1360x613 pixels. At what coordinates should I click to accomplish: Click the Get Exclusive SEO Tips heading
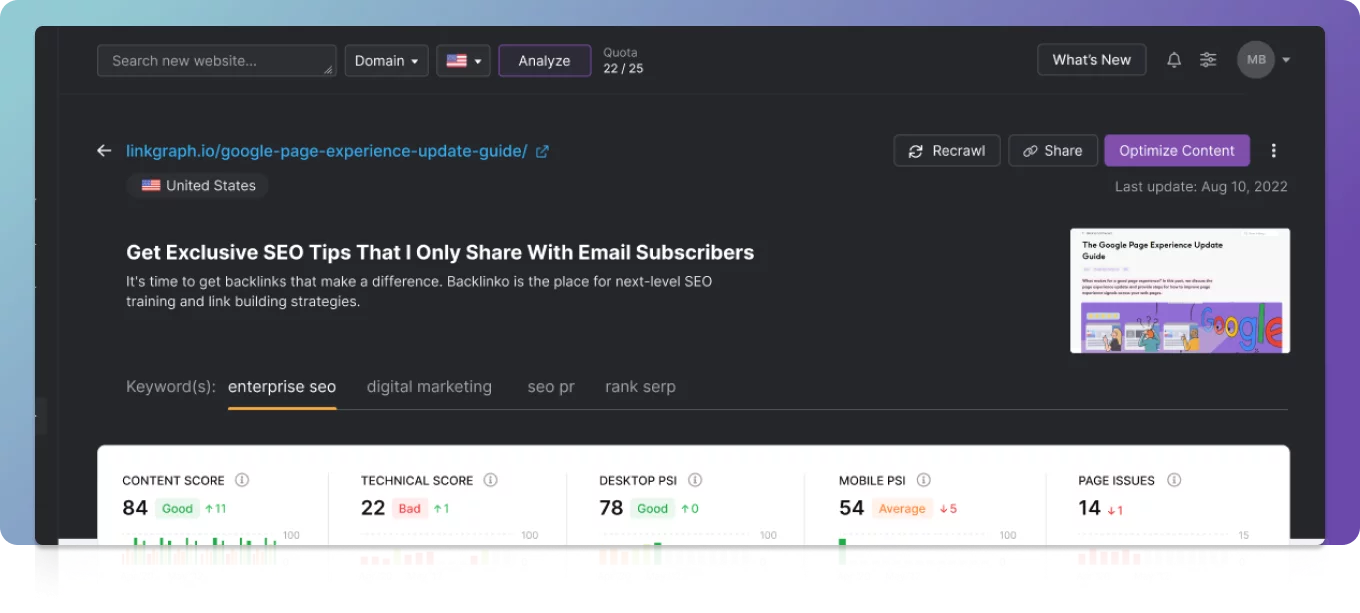click(440, 253)
